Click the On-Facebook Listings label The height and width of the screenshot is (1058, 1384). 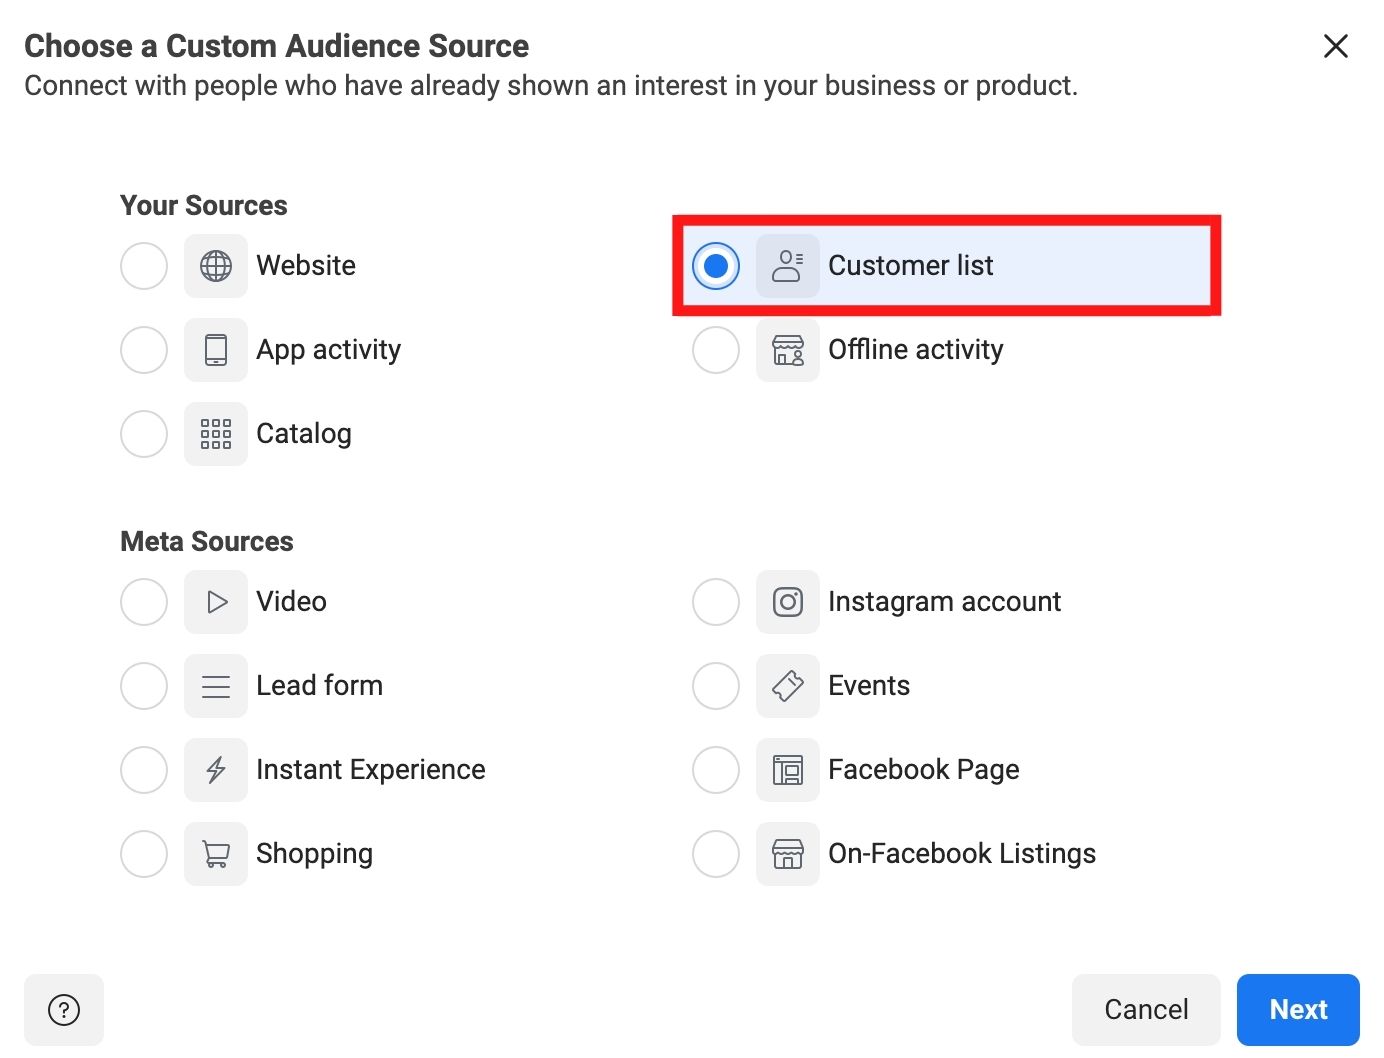pos(962,854)
